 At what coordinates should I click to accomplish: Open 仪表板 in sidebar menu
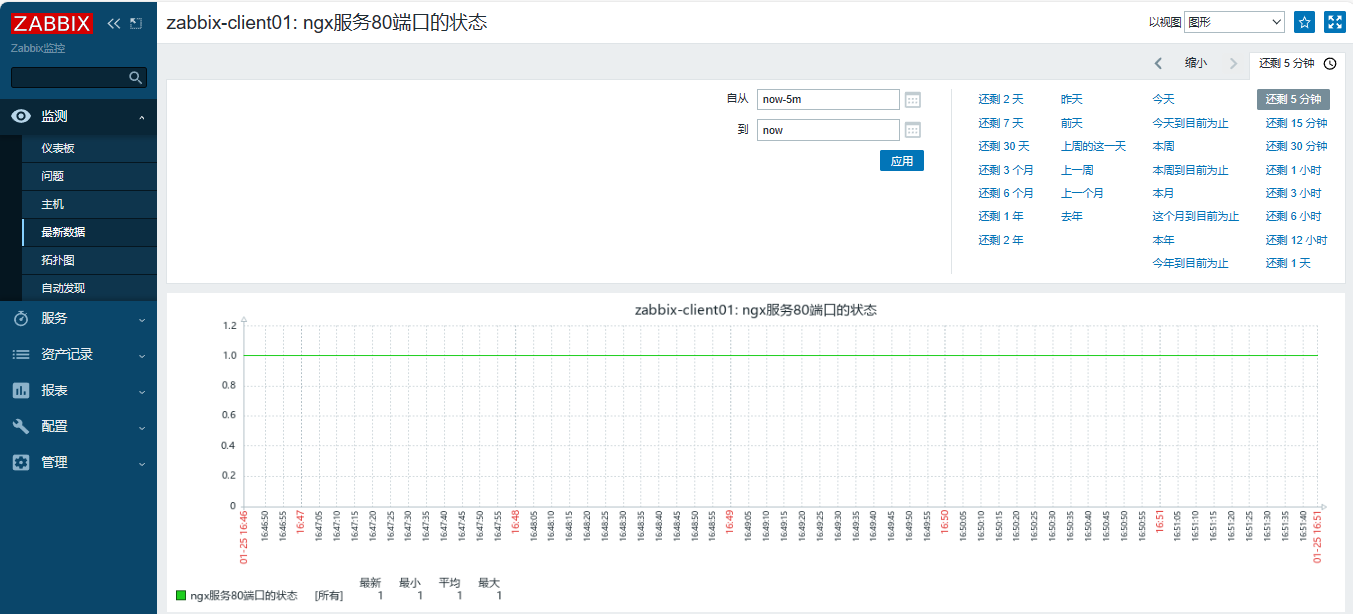coord(58,148)
